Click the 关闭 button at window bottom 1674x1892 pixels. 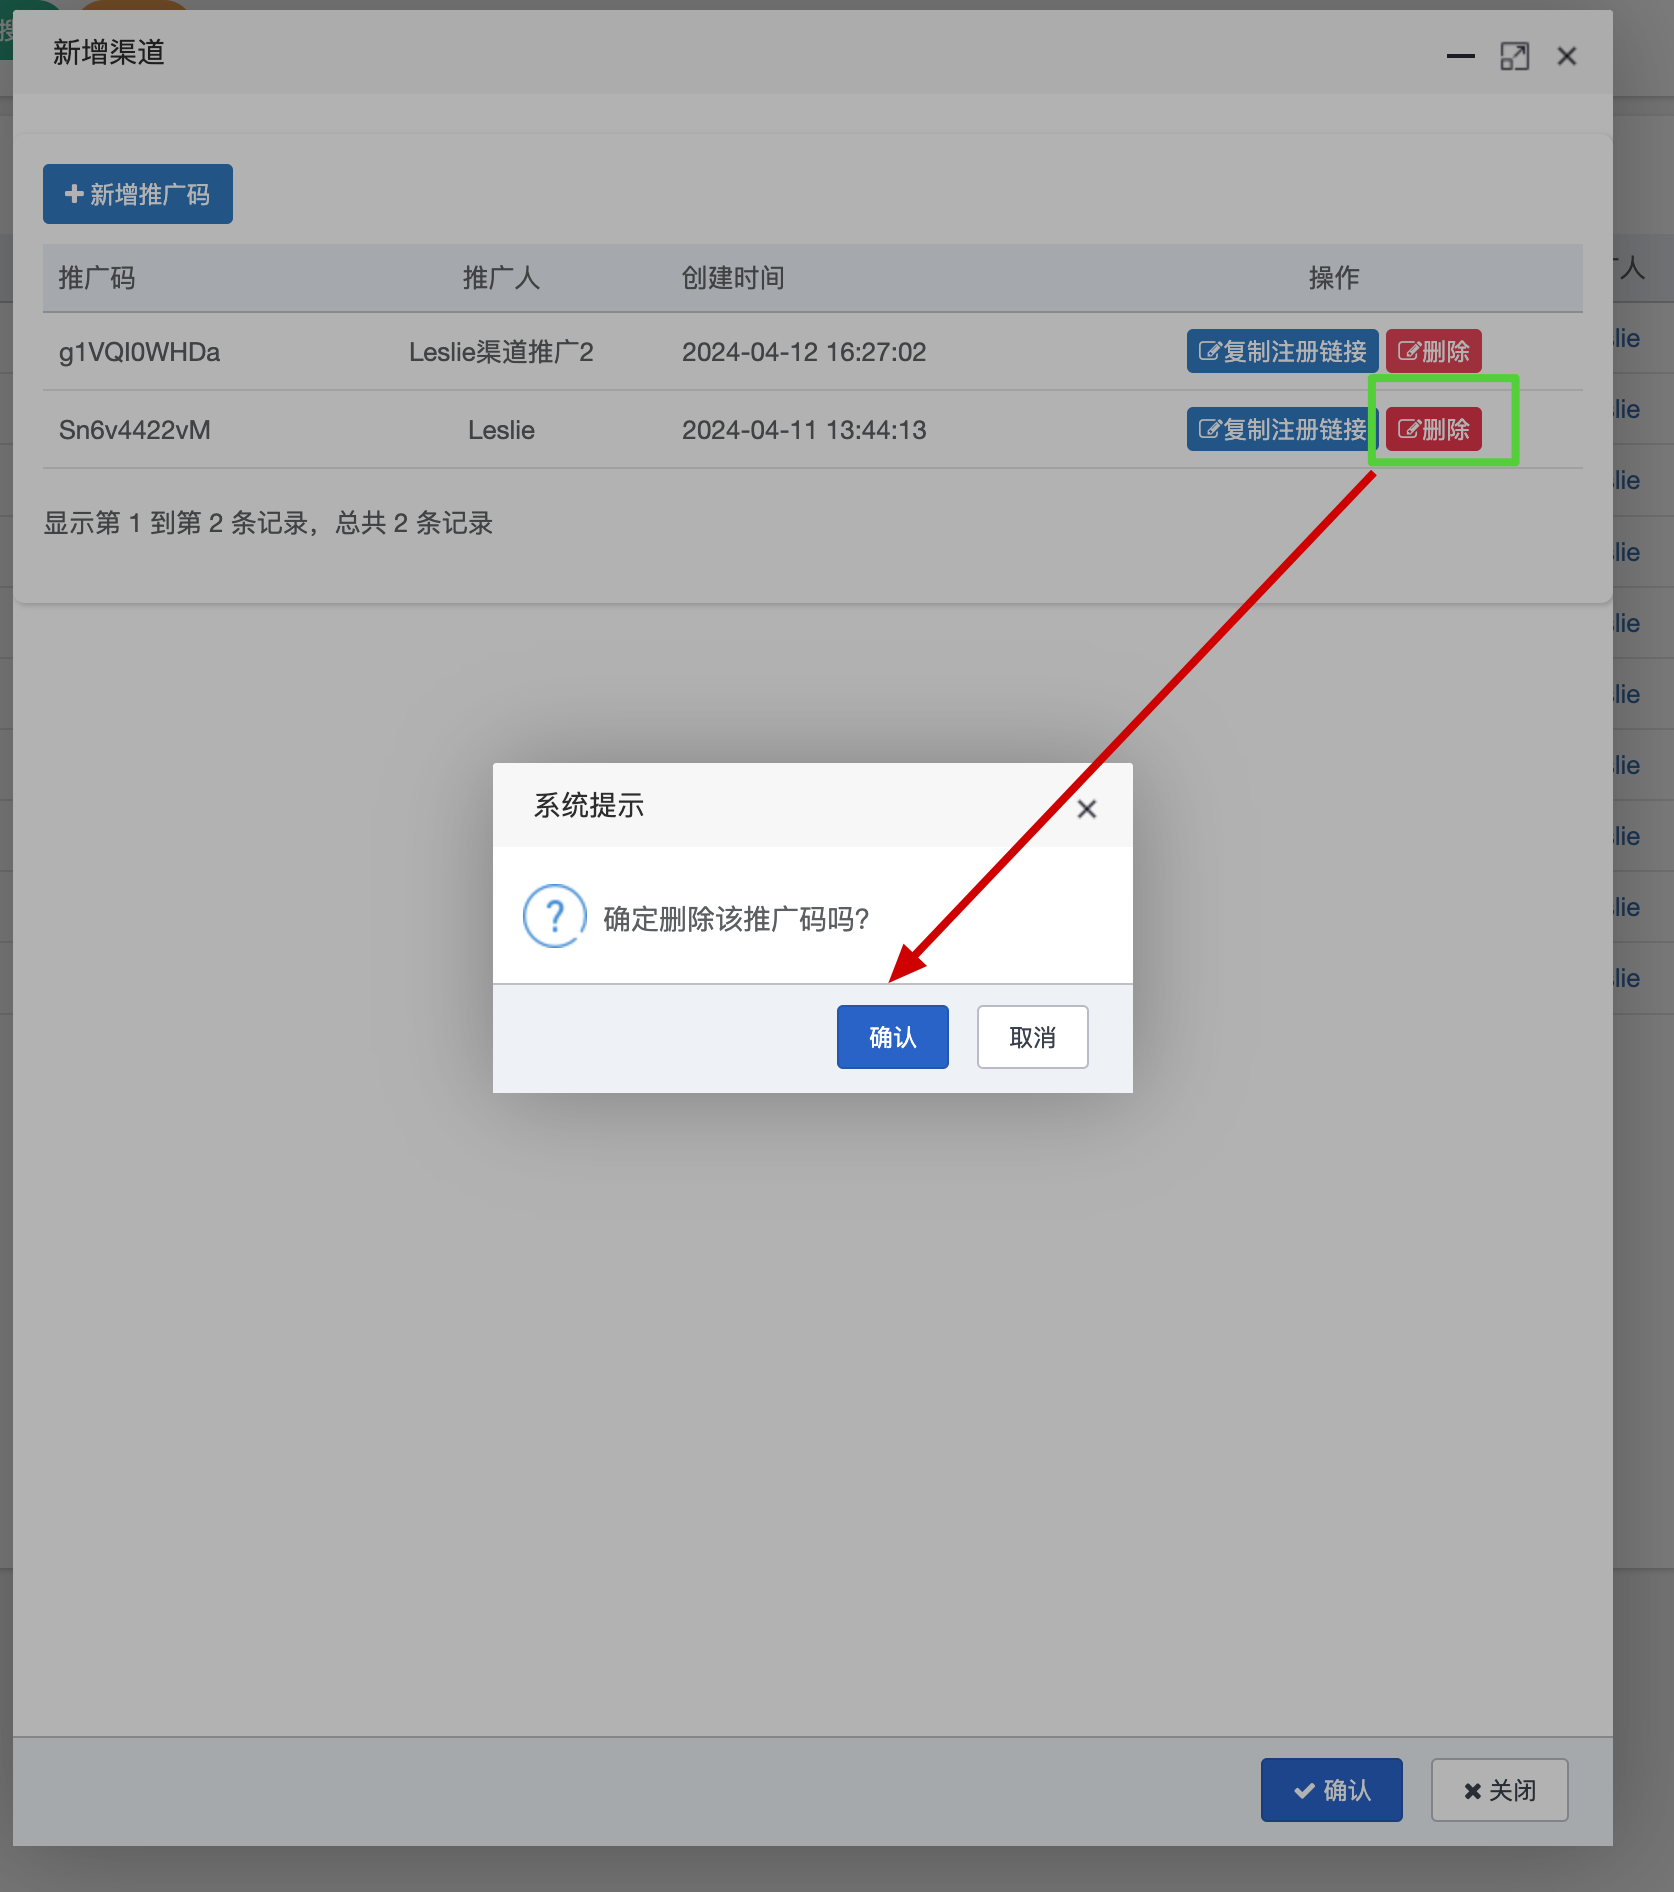[x=1499, y=1790]
